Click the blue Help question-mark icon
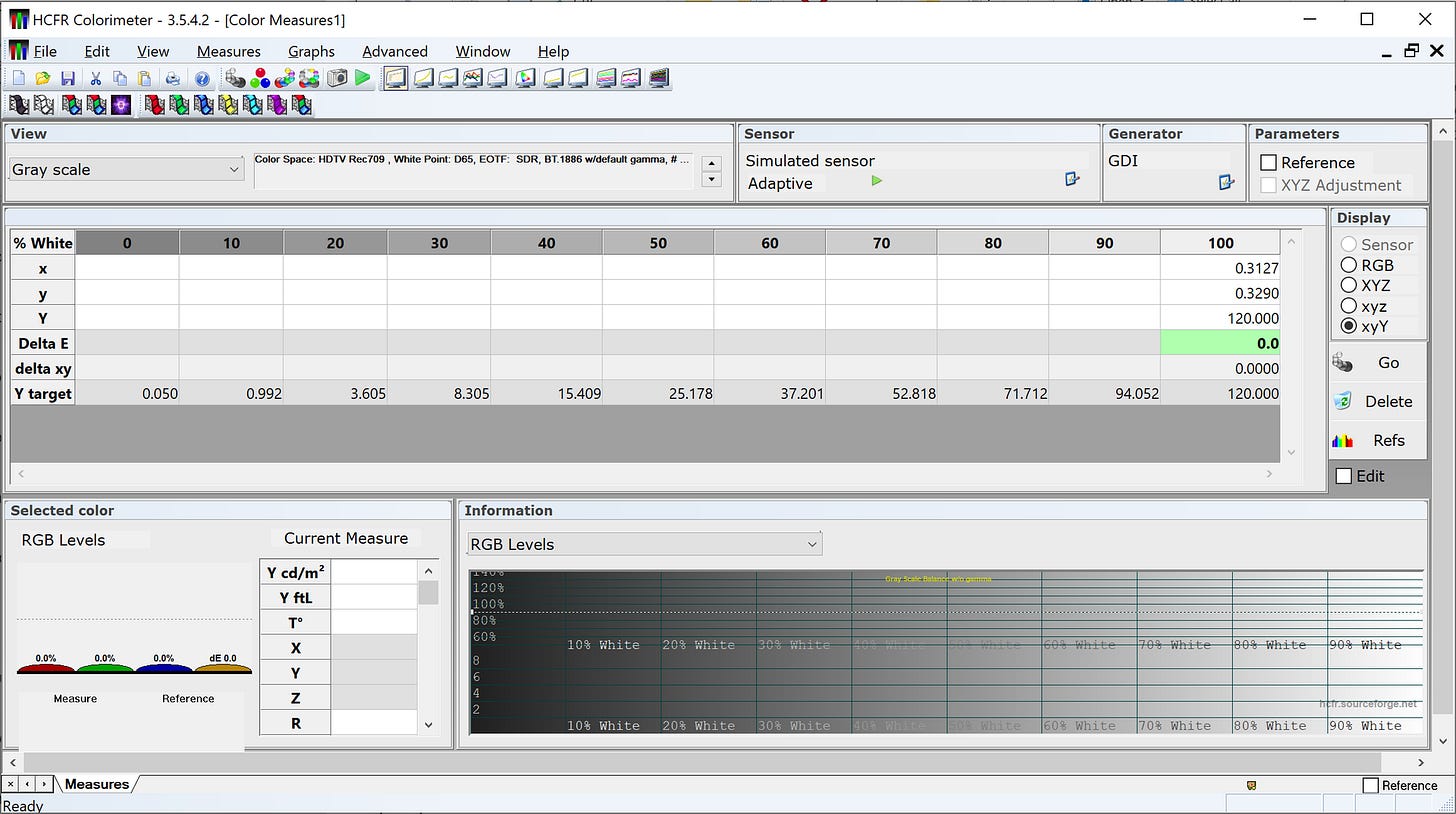The height and width of the screenshot is (814, 1456). click(201, 78)
